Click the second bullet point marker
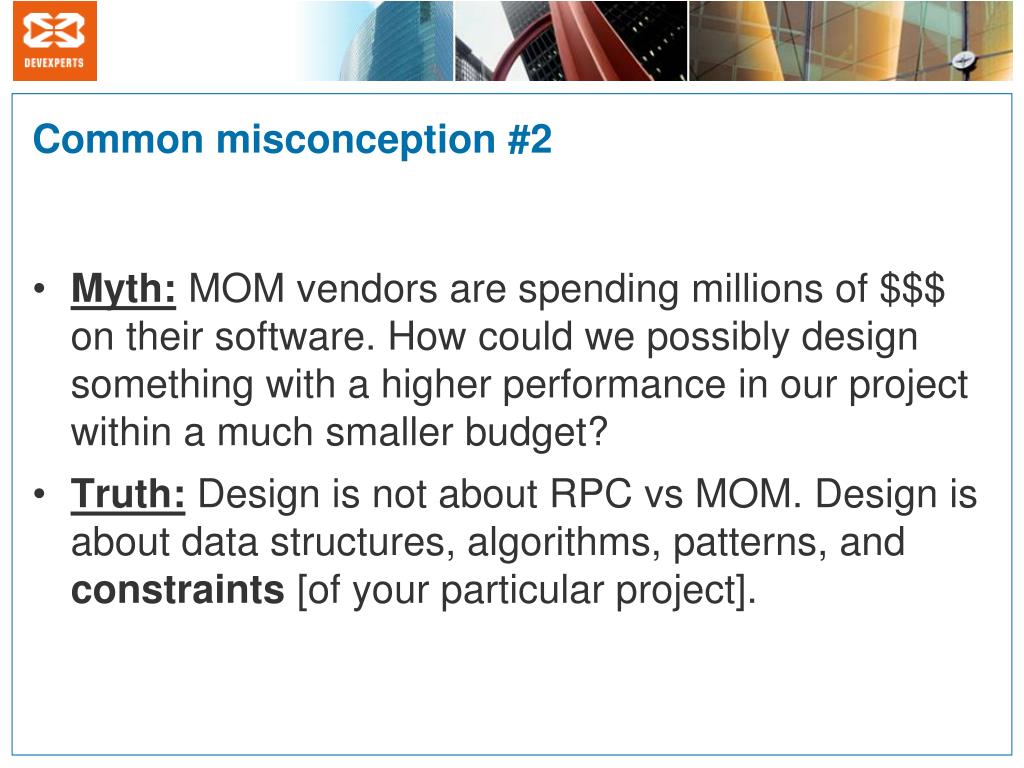Viewport: 1024px width, 768px height. coord(40,493)
